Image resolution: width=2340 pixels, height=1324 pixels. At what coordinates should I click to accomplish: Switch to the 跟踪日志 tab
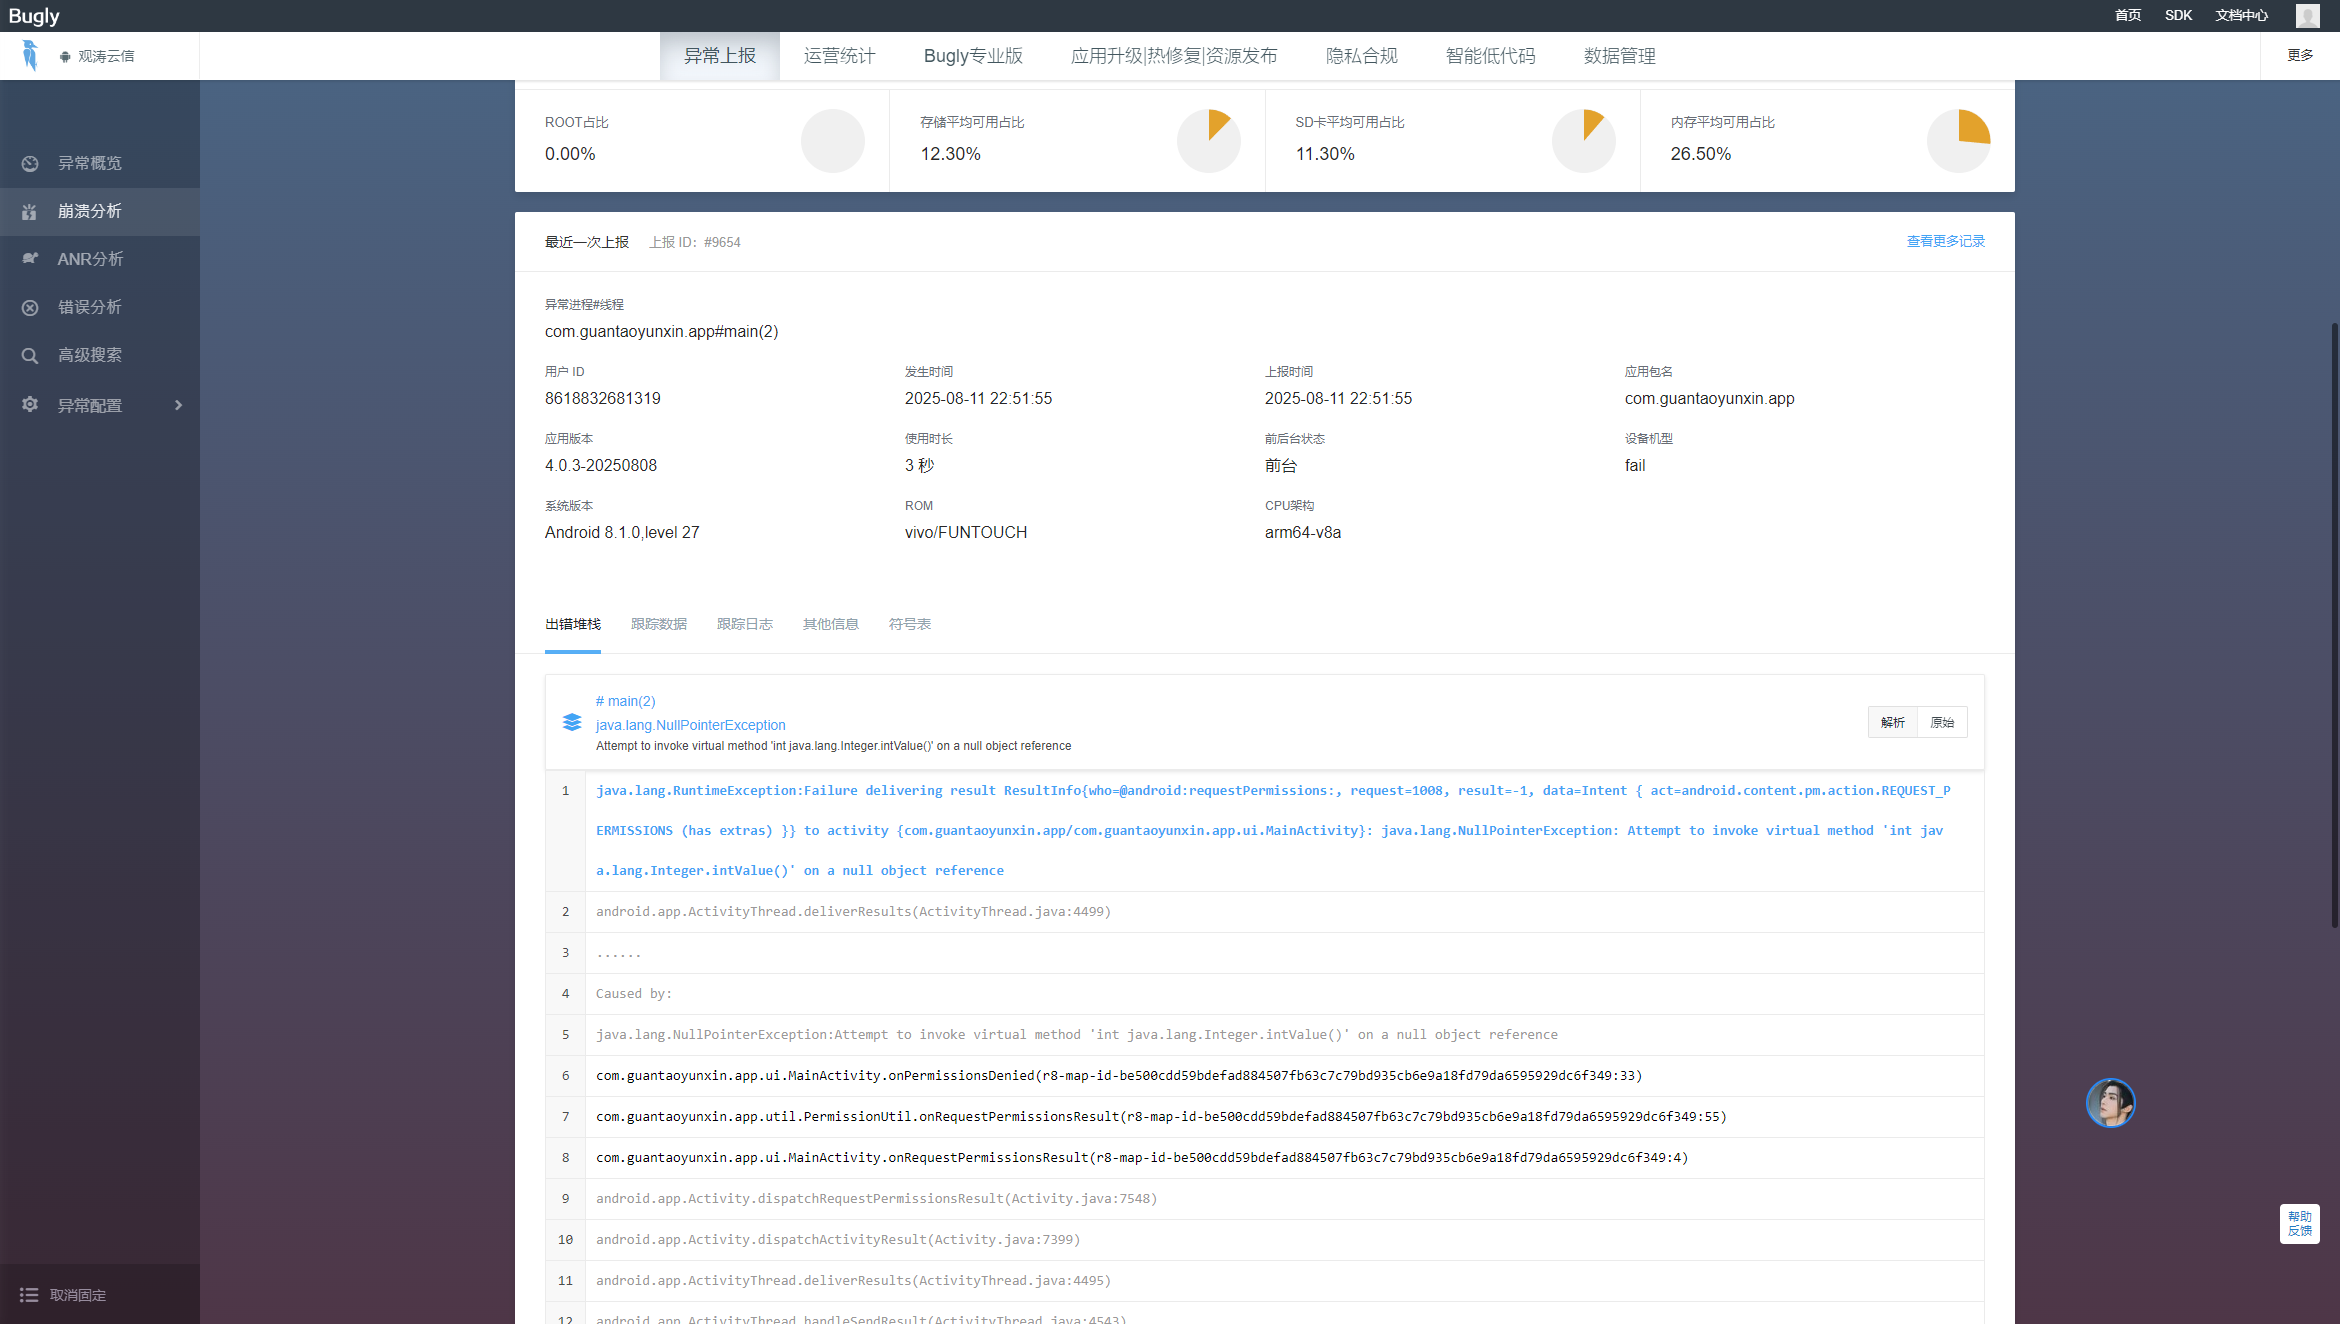(744, 623)
